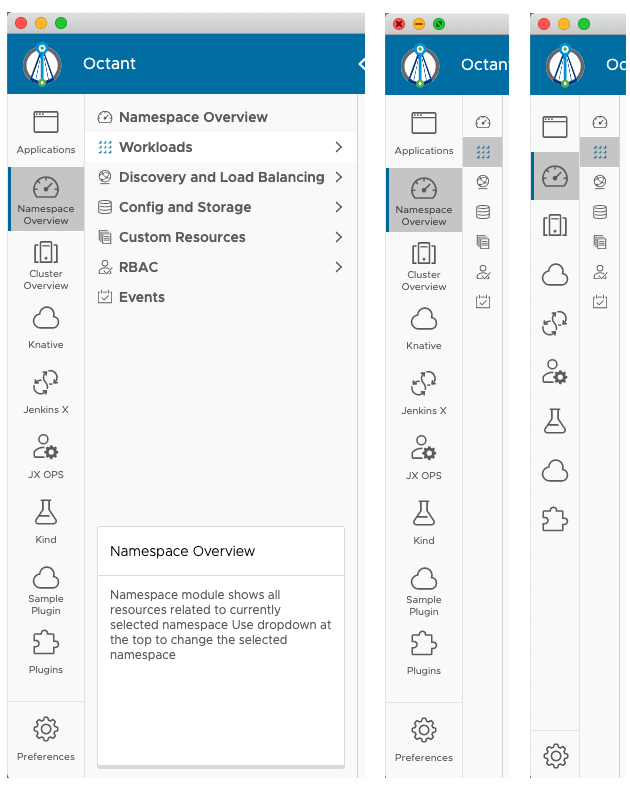Collapse navigation with the header arrow, left window

(362, 64)
